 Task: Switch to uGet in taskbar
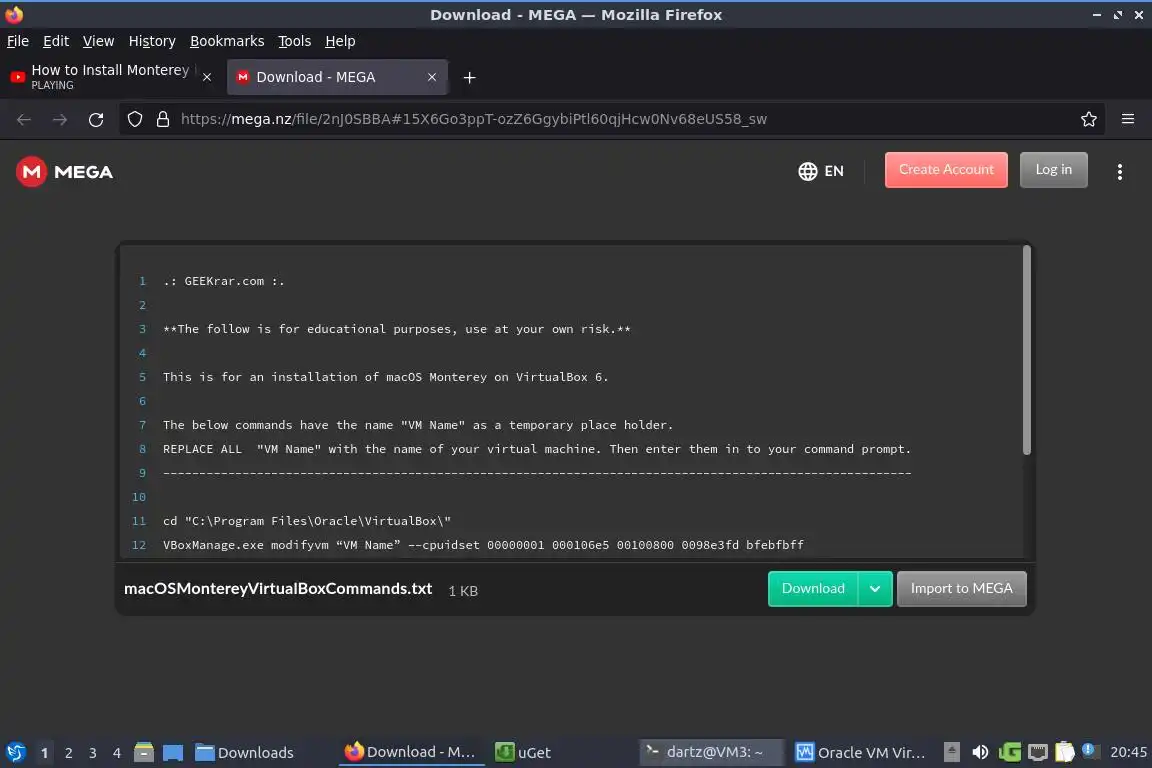[523, 752]
